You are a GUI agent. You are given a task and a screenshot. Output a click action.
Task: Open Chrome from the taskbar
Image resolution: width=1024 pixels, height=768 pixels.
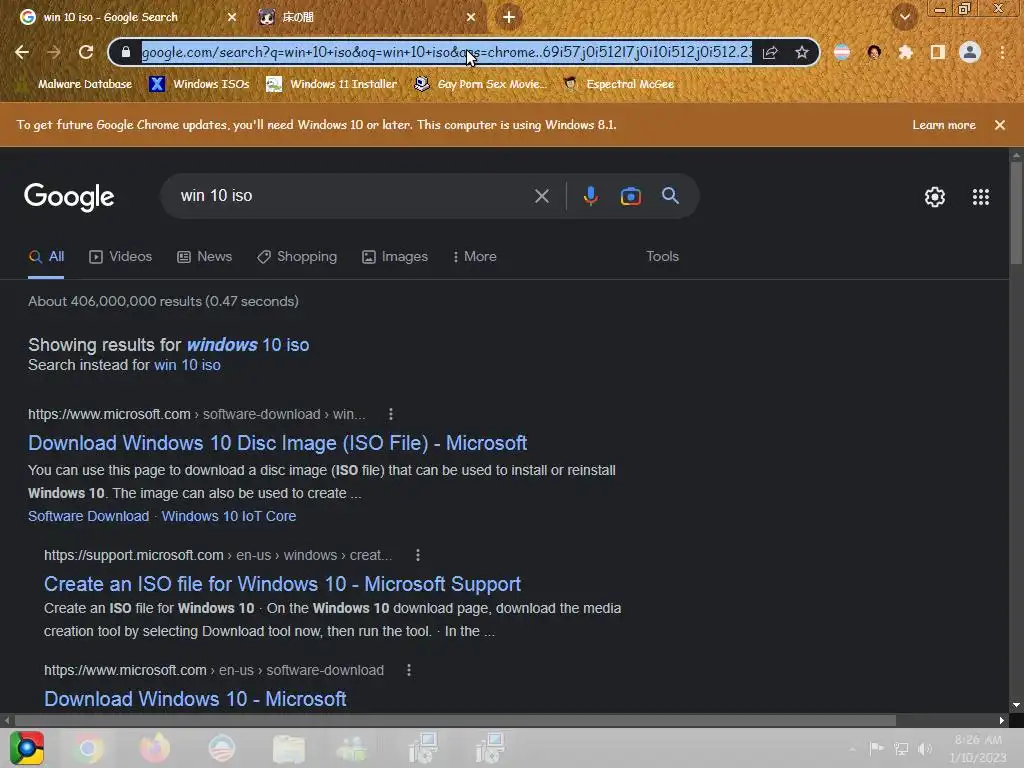coord(88,748)
